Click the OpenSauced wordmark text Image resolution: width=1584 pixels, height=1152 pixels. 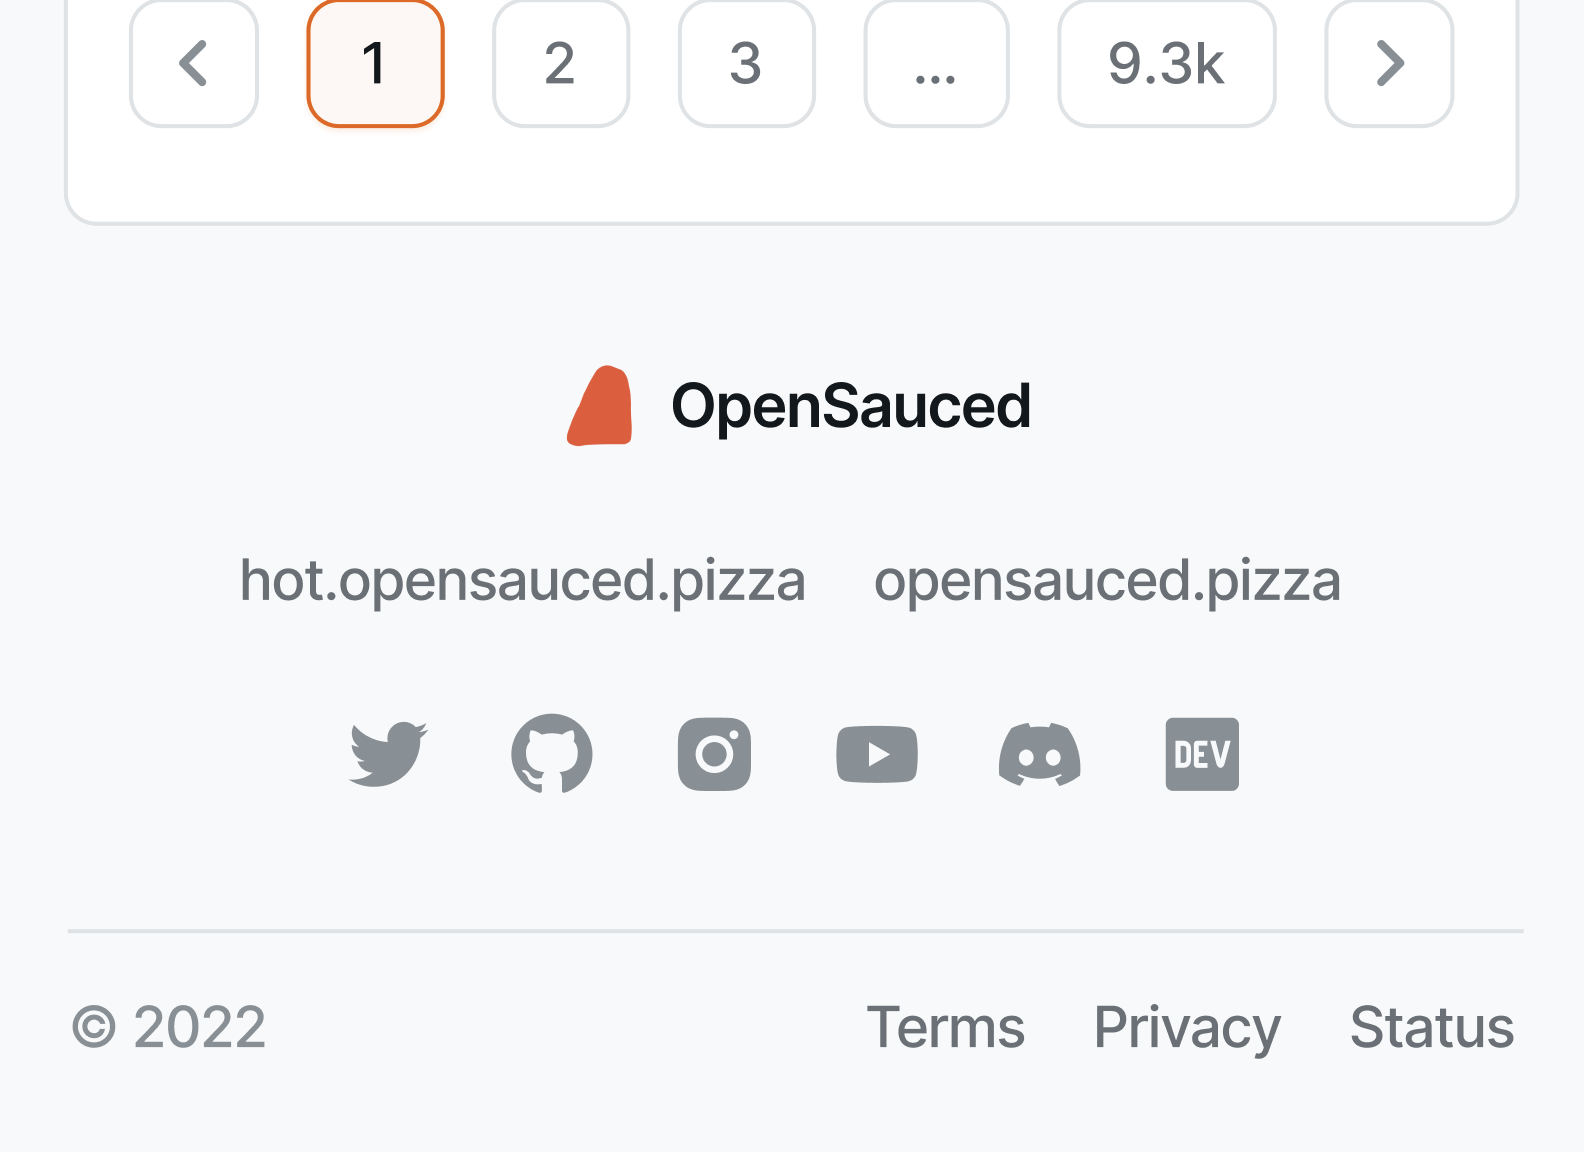pos(851,404)
